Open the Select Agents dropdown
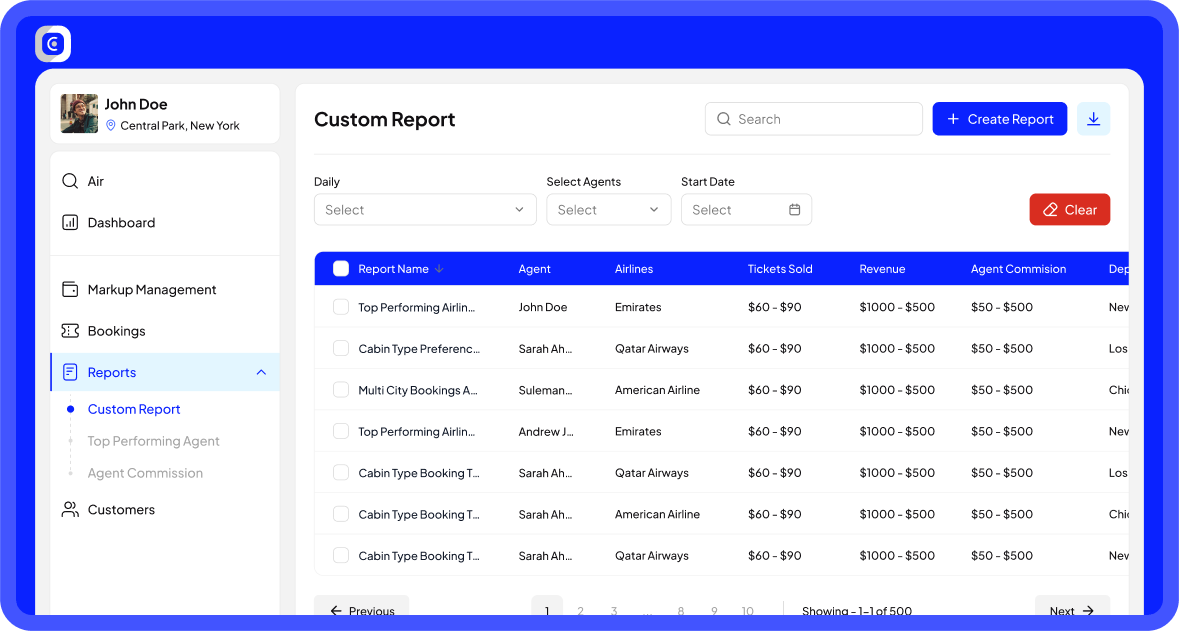The image size is (1179, 631). 608,209
